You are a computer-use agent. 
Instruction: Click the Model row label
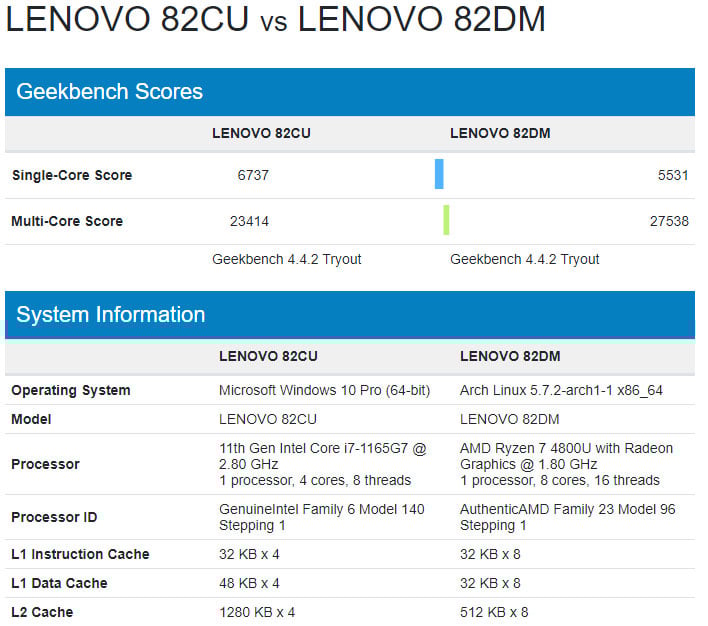31,420
